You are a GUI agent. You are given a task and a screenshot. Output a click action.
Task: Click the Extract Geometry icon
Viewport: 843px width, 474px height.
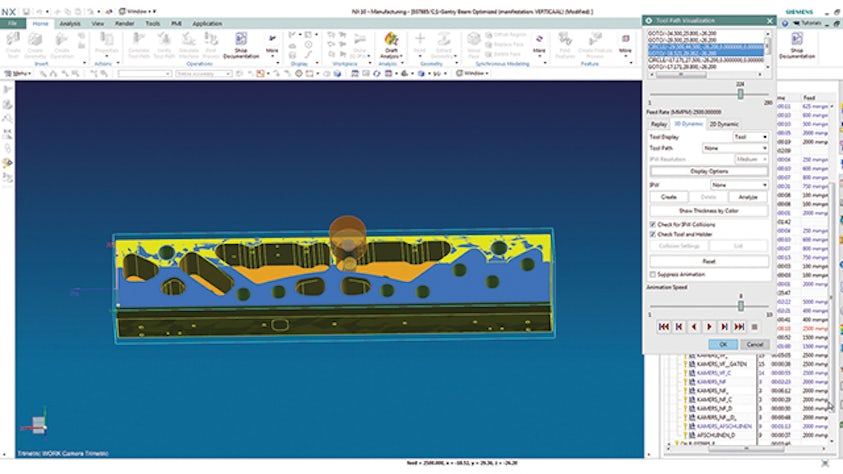(x=444, y=46)
